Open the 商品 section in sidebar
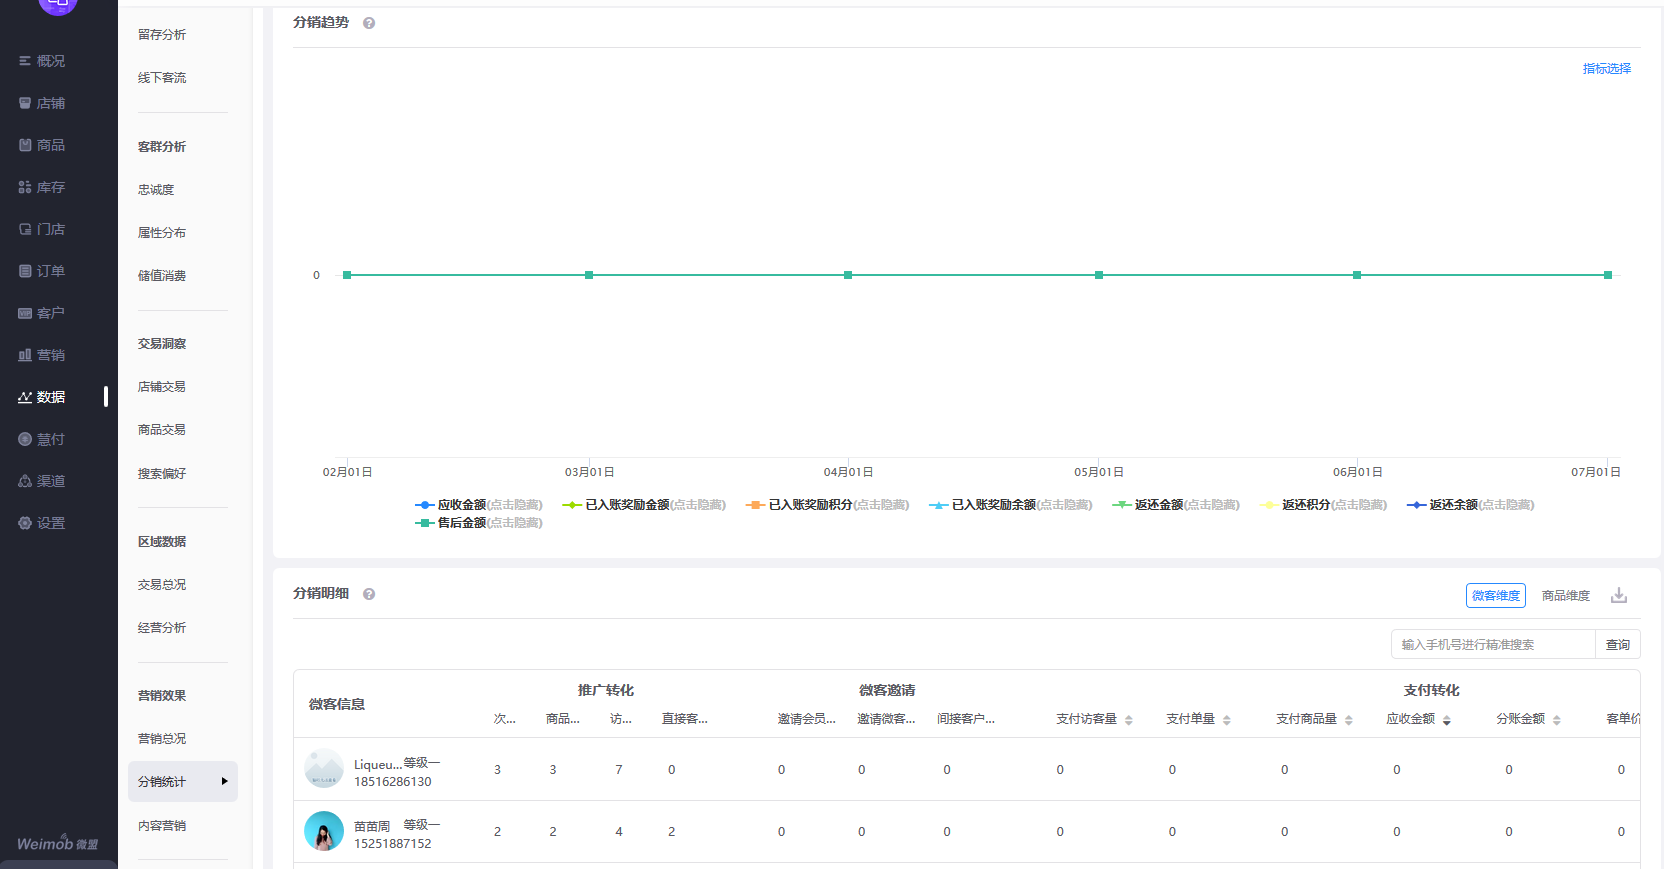Image resolution: width=1664 pixels, height=869 pixels. [42, 145]
